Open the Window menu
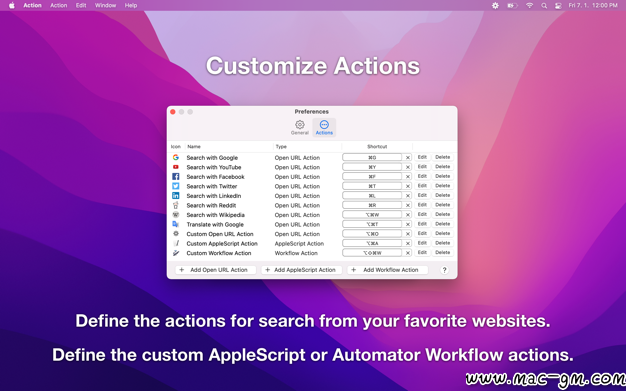 pyautogui.click(x=105, y=6)
